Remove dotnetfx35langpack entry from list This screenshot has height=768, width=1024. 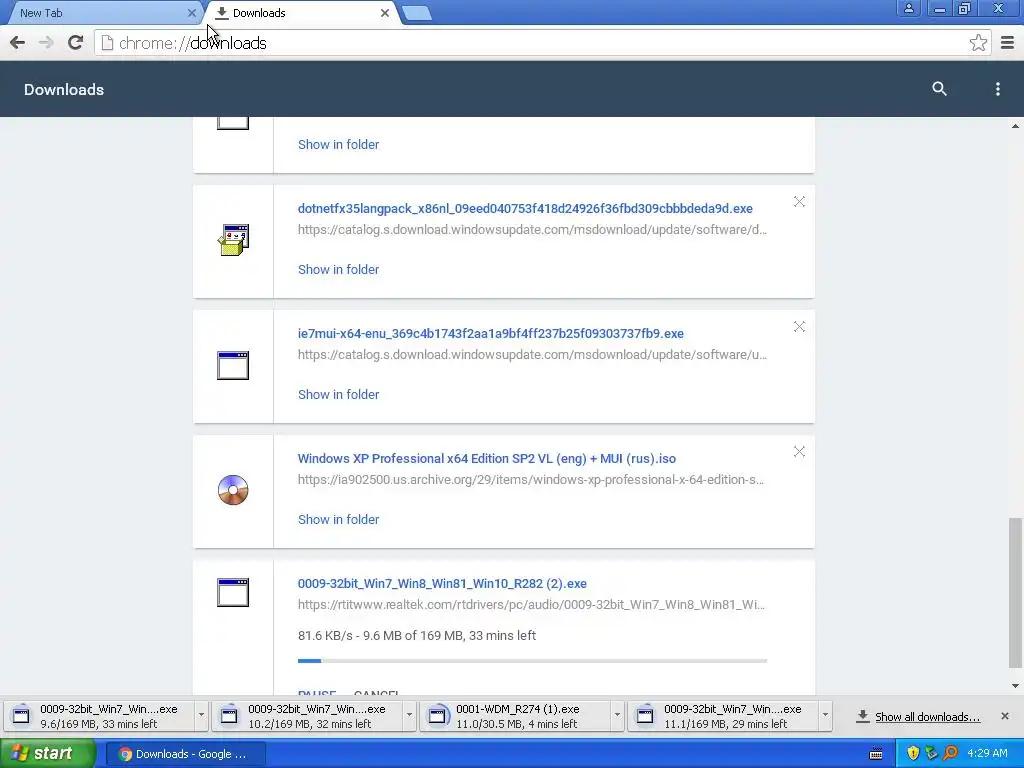[x=799, y=202]
